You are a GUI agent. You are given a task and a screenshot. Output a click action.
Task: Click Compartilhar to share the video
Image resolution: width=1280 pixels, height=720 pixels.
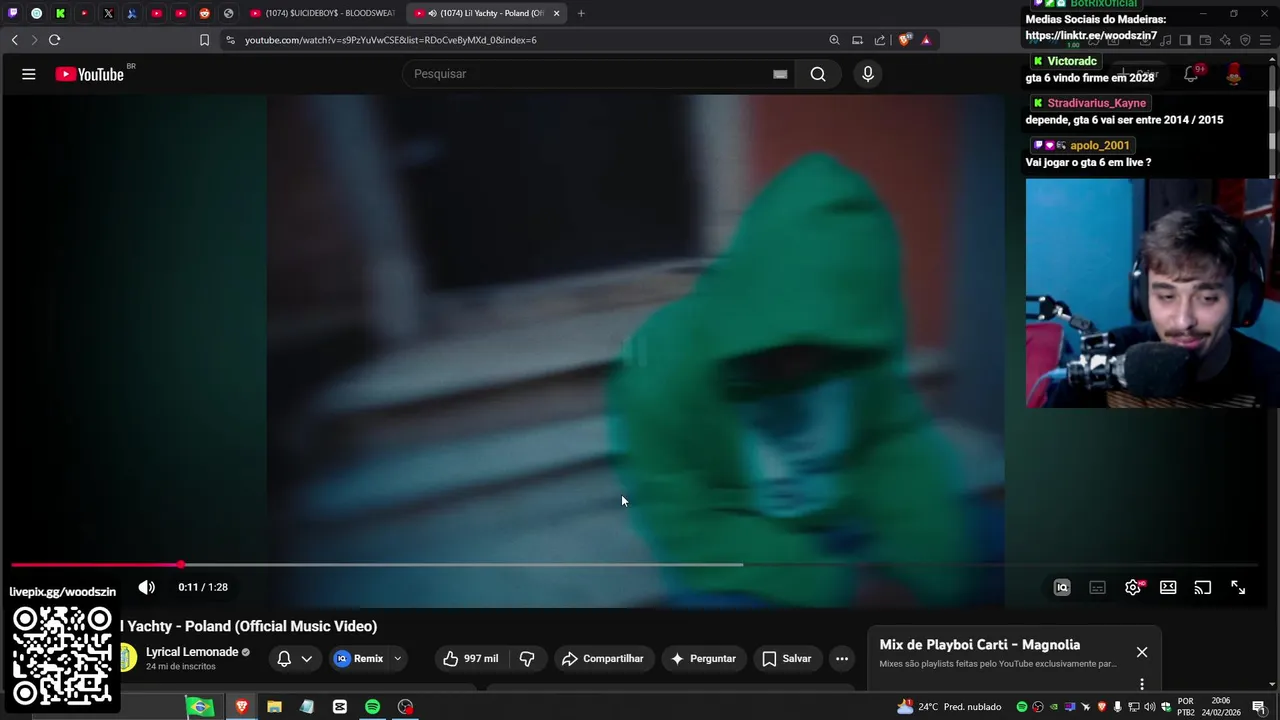pyautogui.click(x=603, y=658)
